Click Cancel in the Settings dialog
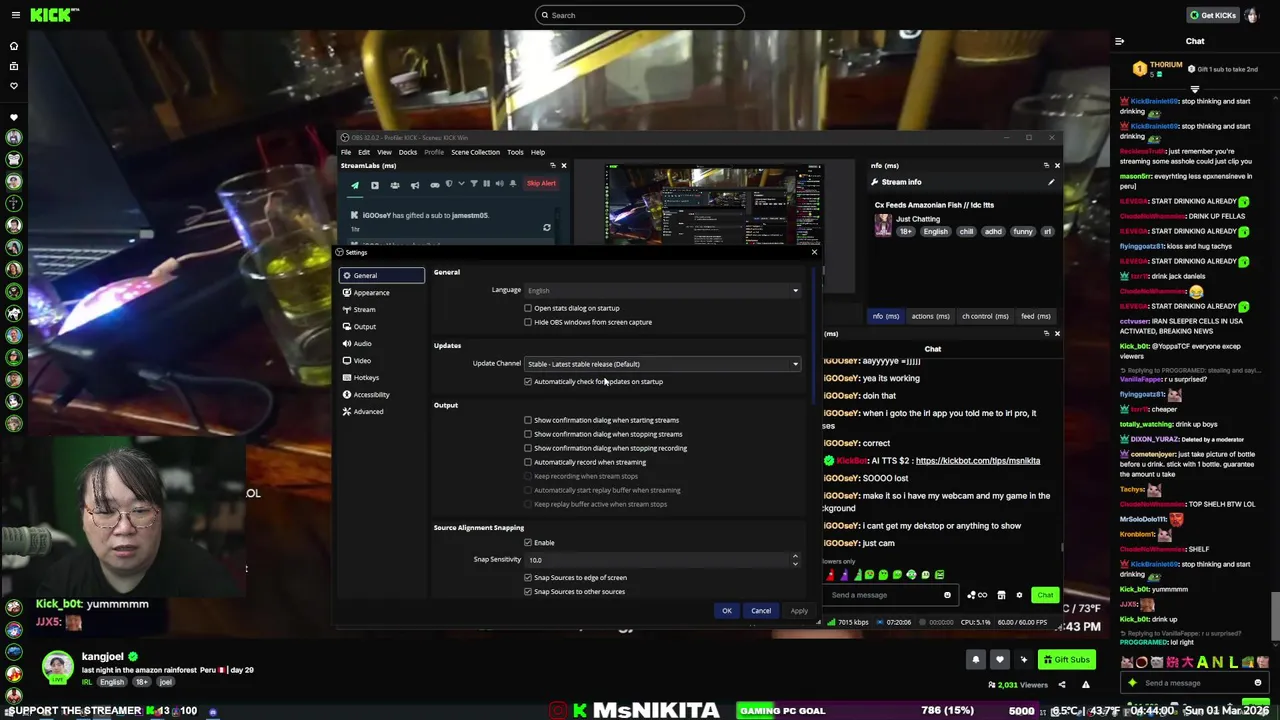 pos(761,611)
